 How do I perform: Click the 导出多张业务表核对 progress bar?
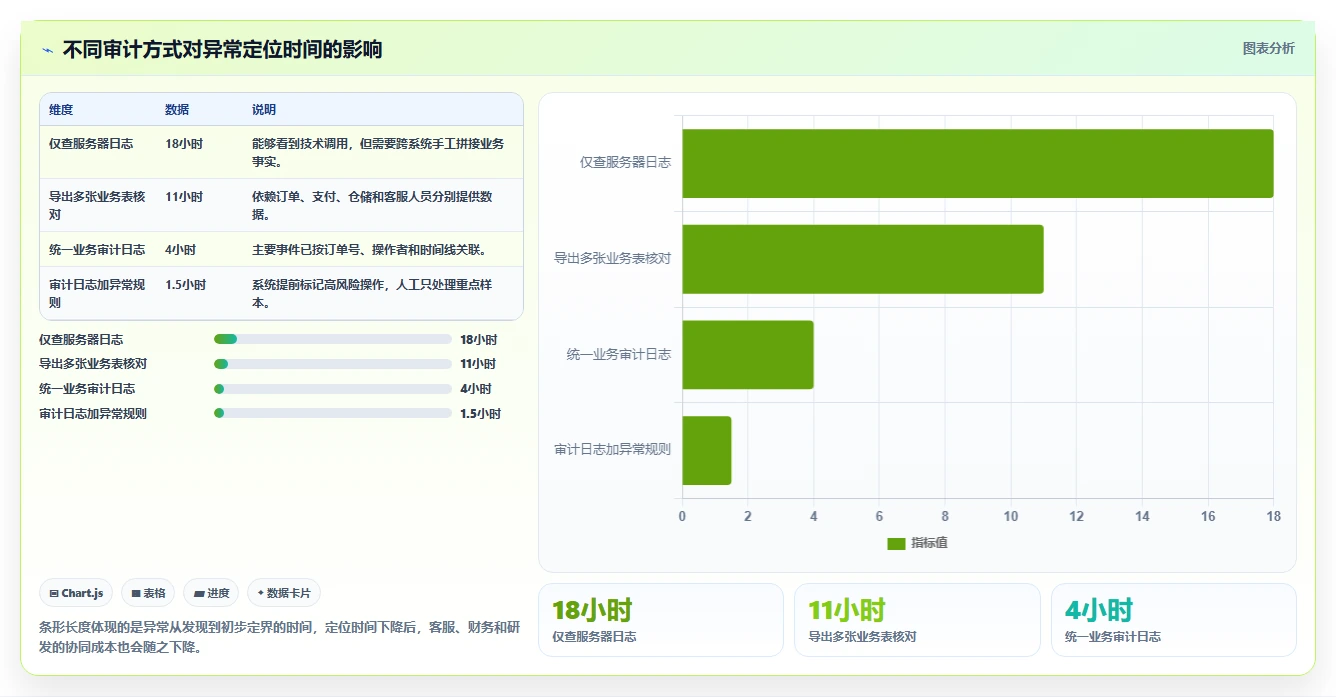(333, 364)
